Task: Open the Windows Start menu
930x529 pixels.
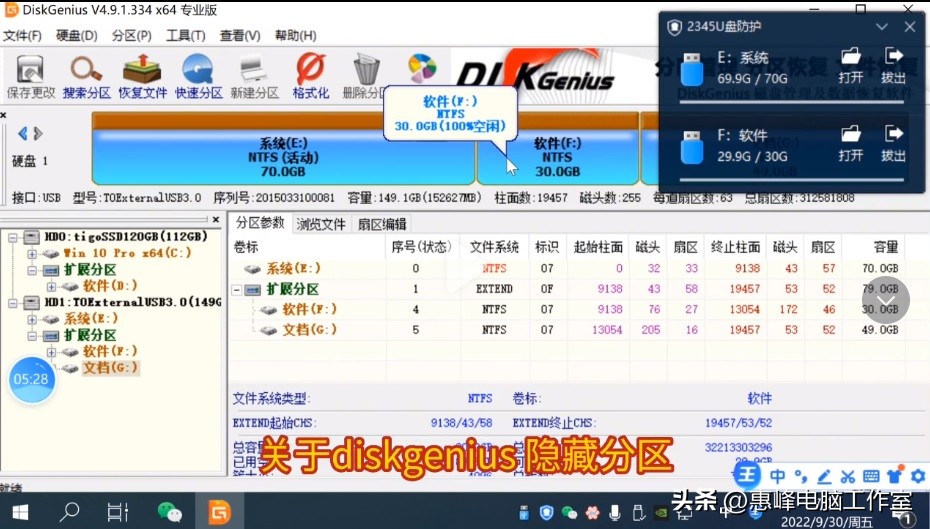Action: [20, 512]
